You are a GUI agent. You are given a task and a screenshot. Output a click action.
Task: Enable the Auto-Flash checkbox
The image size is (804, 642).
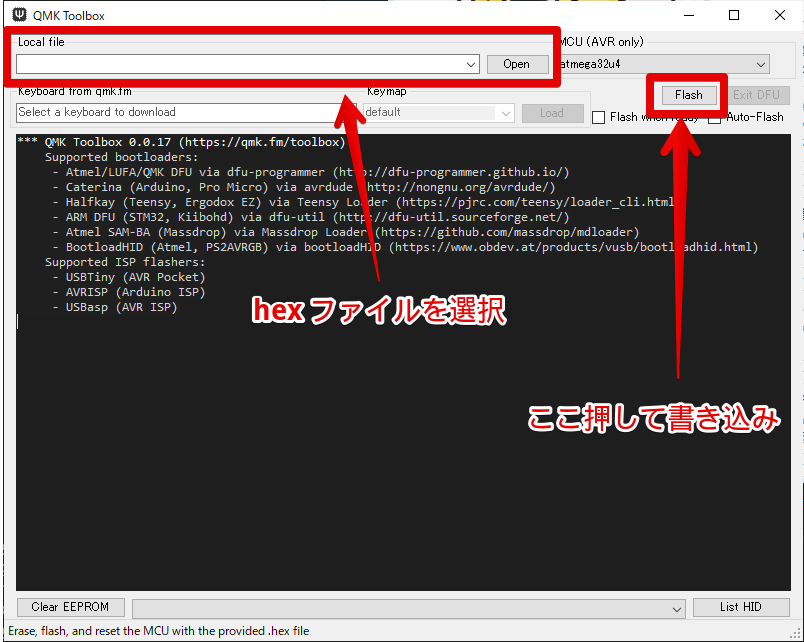pos(714,117)
